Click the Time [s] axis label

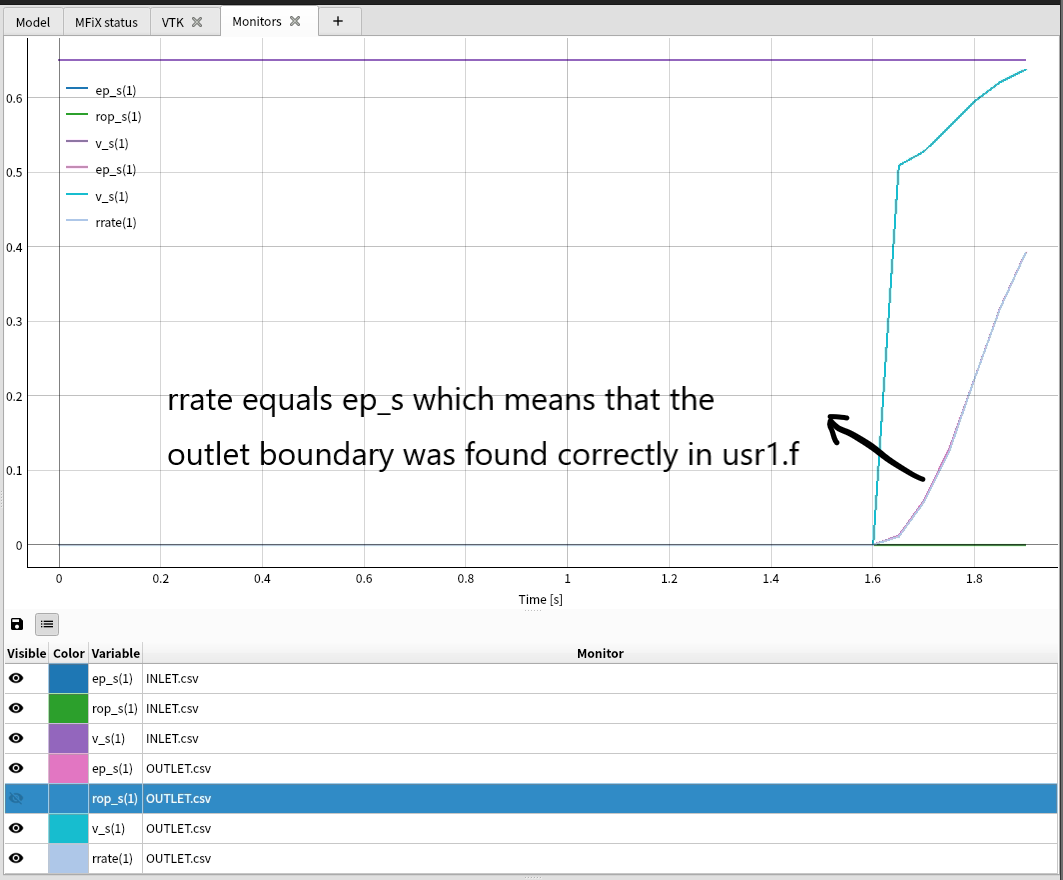point(540,599)
